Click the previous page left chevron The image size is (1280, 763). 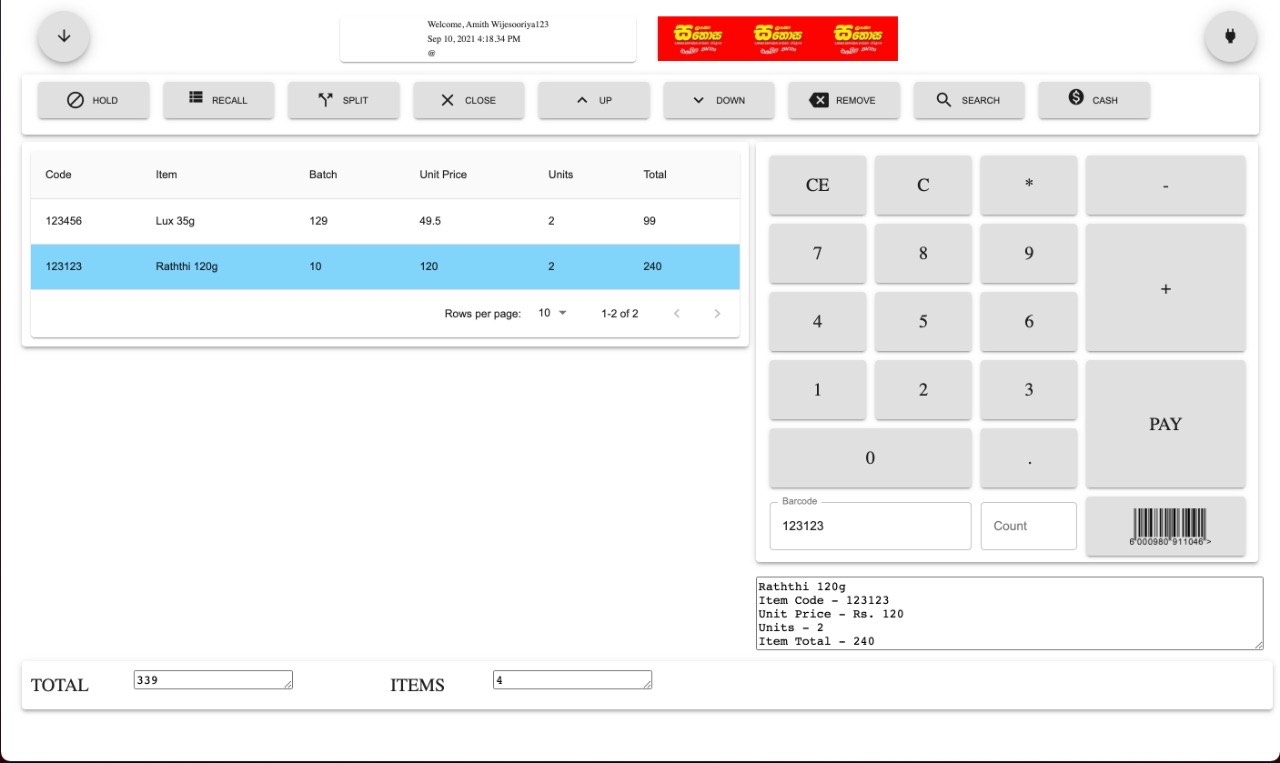point(677,313)
